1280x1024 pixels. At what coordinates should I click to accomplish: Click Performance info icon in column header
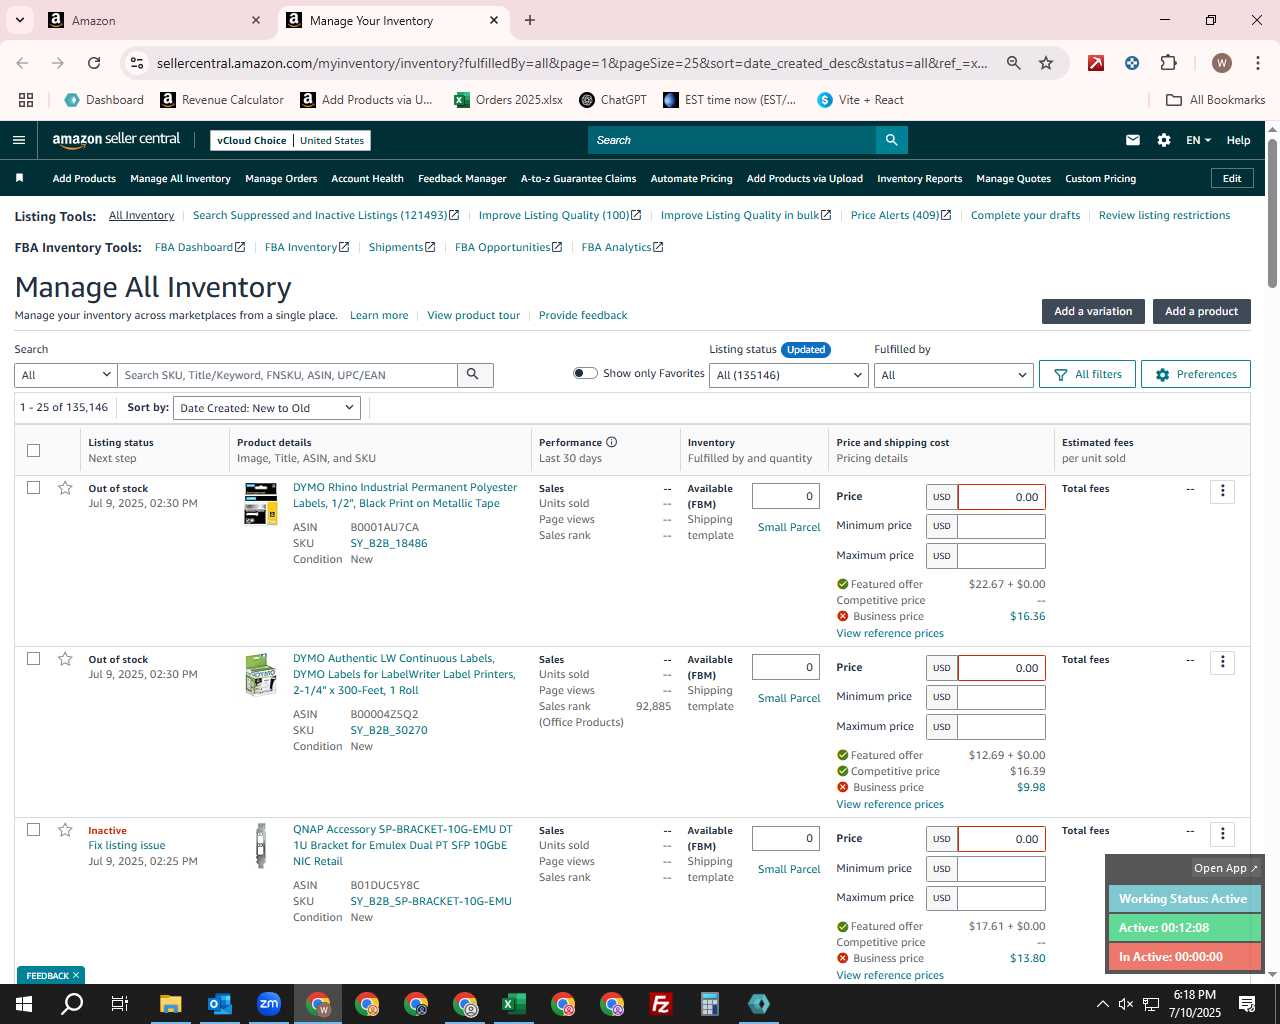coord(611,442)
